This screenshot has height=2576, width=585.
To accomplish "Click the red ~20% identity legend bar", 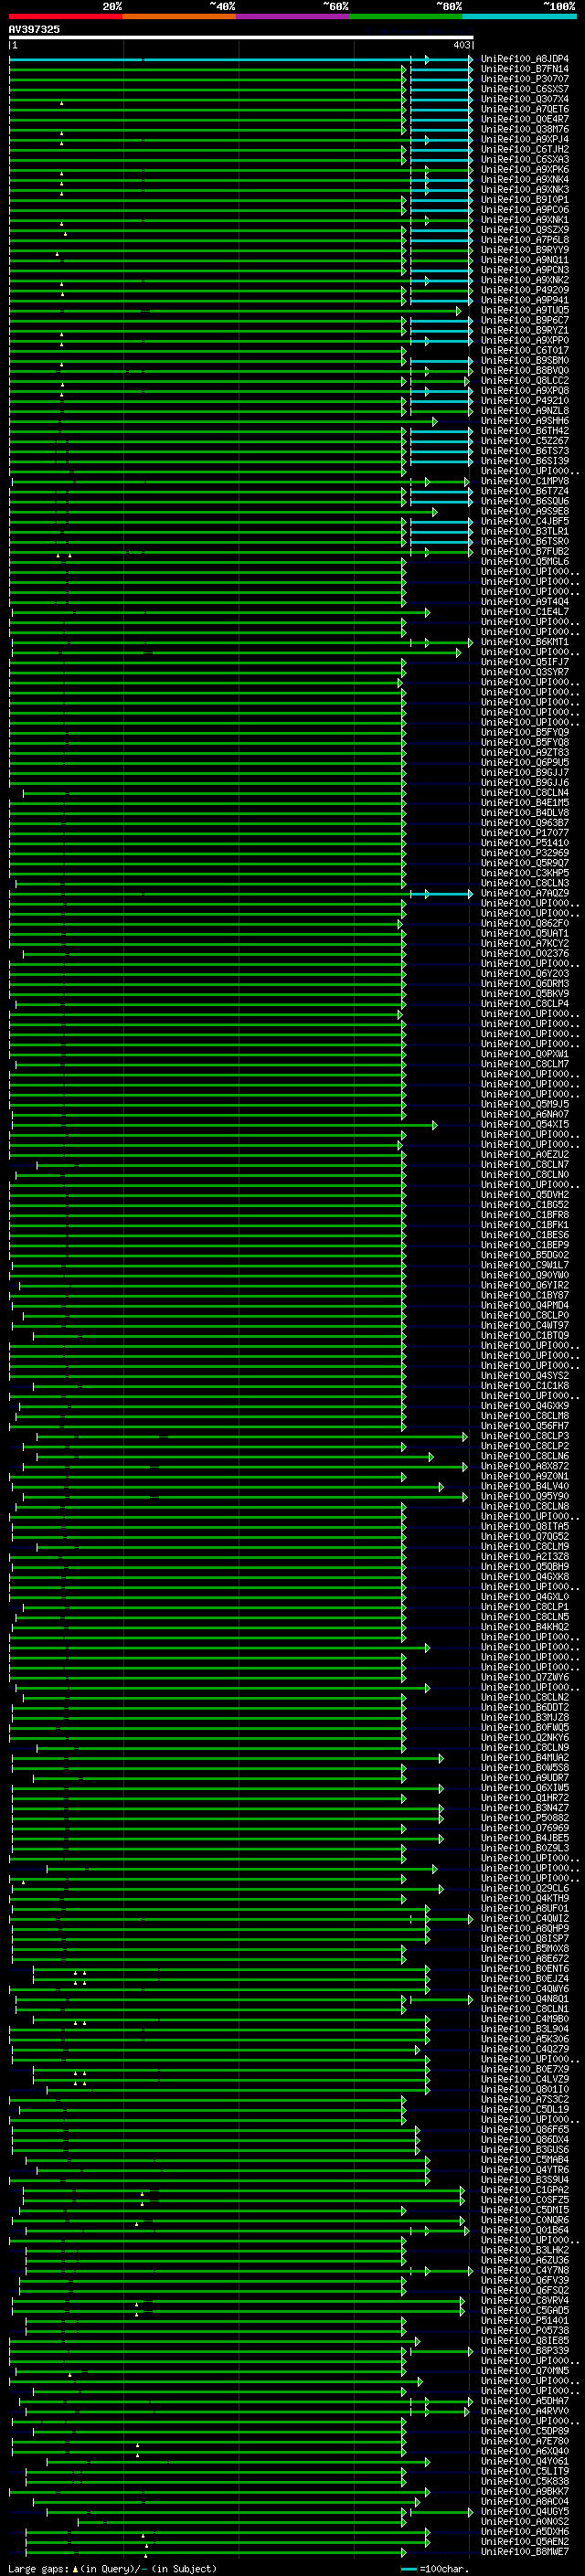I will coord(65,16).
